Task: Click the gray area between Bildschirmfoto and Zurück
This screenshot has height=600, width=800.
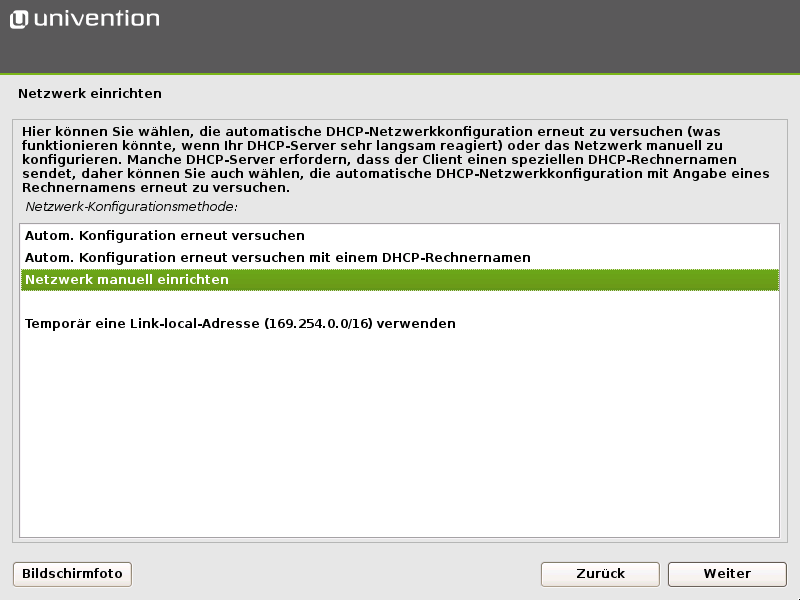Action: pos(335,574)
